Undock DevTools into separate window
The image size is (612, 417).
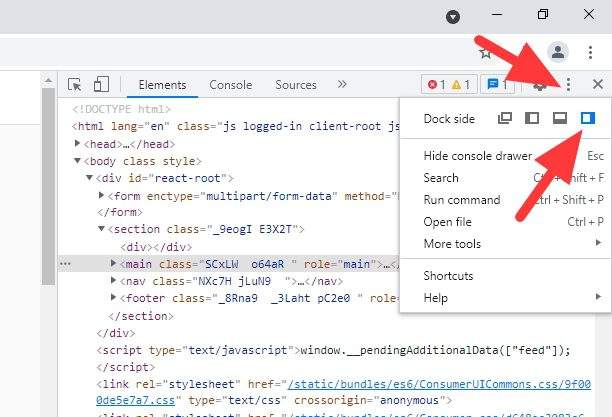click(x=505, y=118)
